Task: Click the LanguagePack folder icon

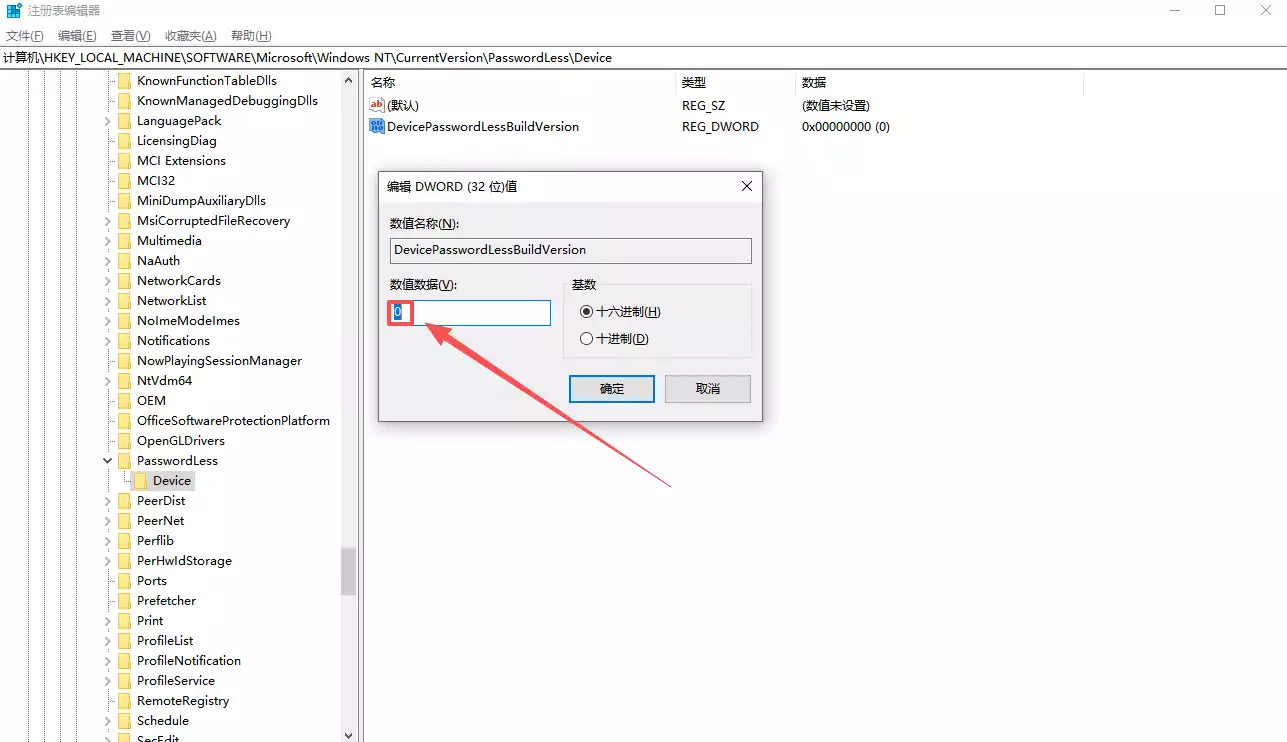Action: [x=124, y=121]
